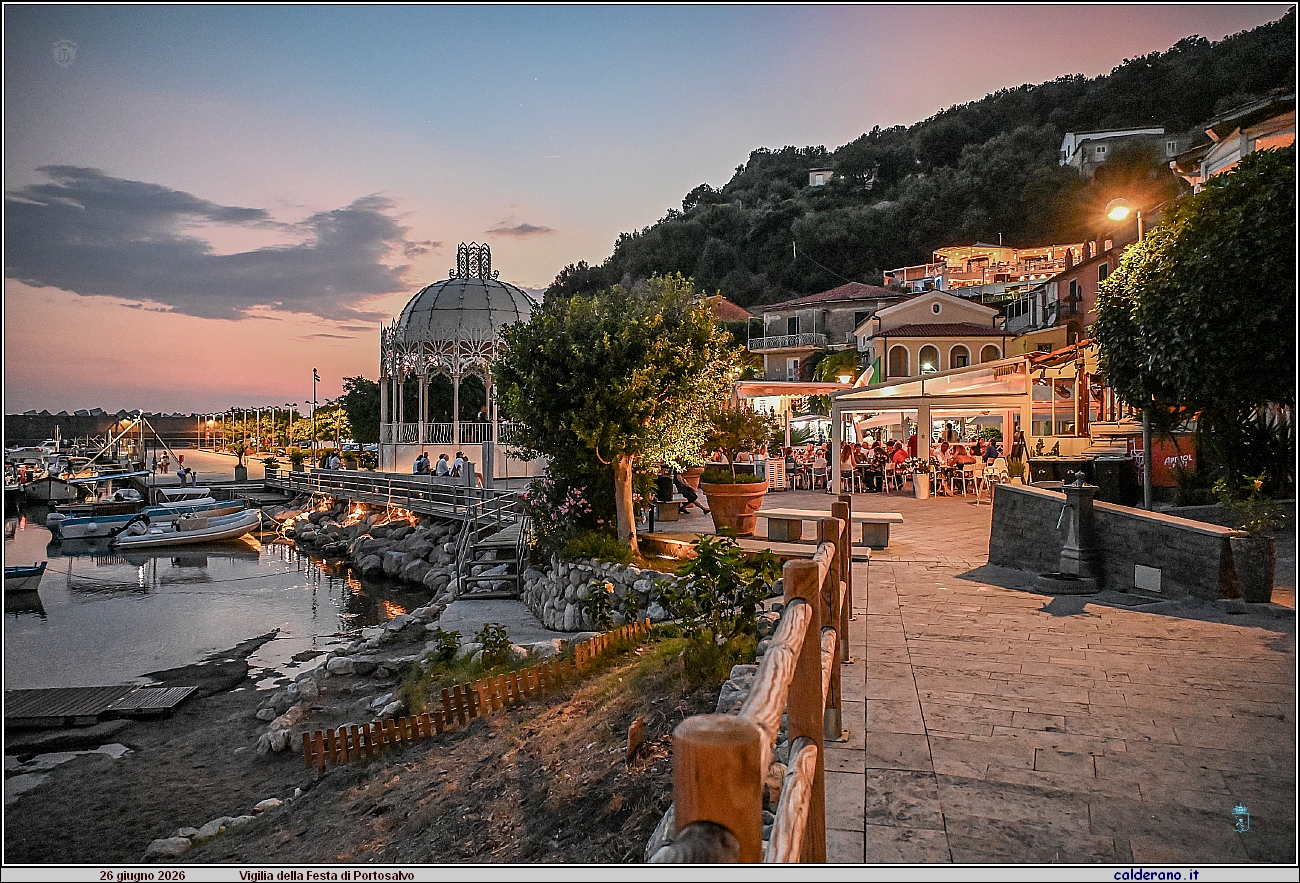Open the calderano.it link

pos(1155,875)
